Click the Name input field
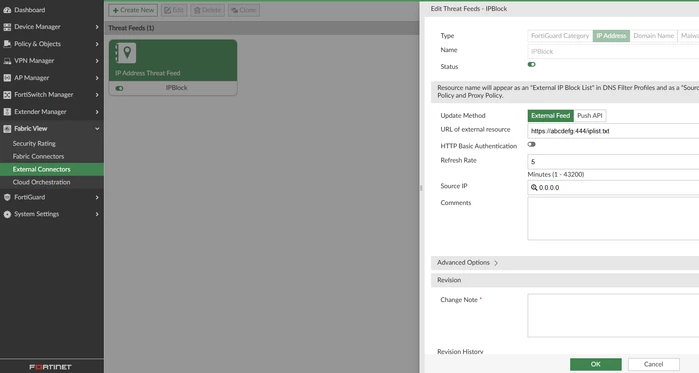The height and width of the screenshot is (373, 699). [x=613, y=51]
